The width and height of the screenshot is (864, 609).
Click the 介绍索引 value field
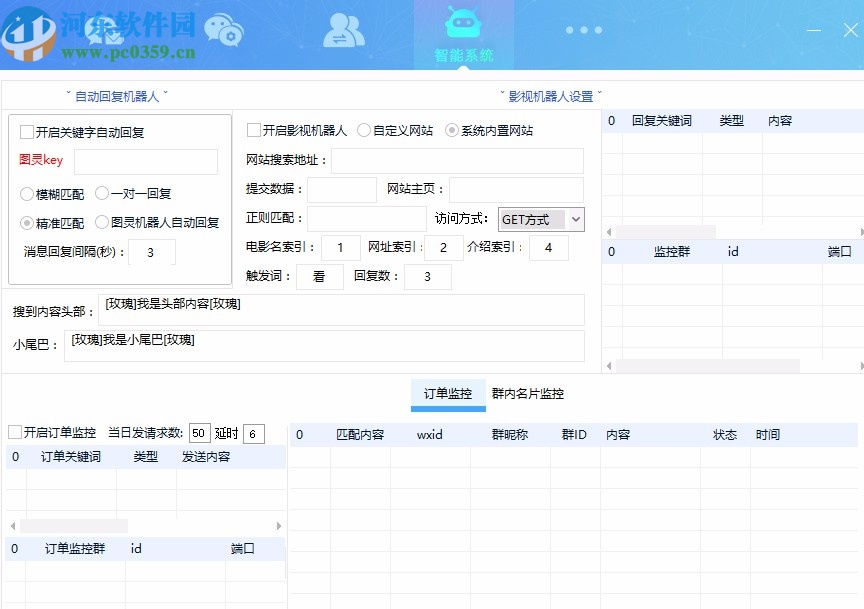point(549,247)
